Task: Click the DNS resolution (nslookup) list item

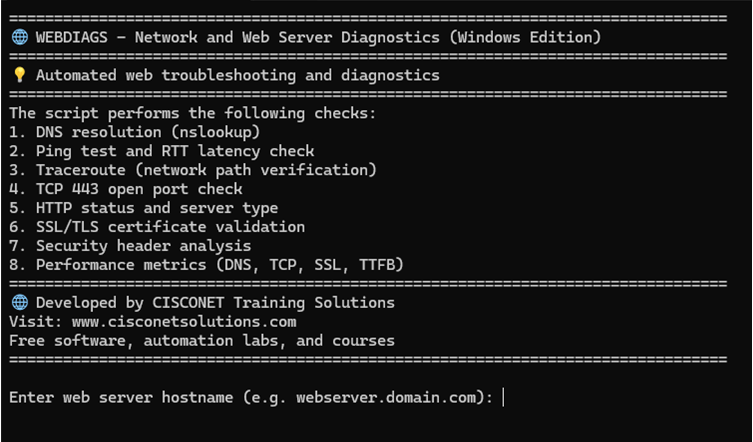Action: coord(134,132)
